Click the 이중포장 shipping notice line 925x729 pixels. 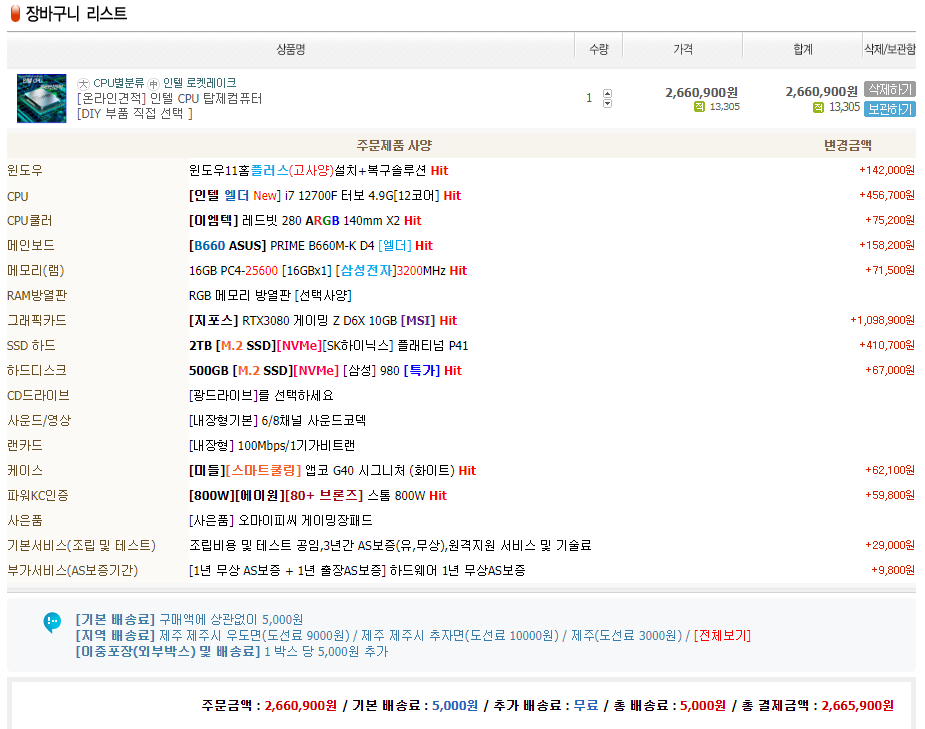[232, 652]
